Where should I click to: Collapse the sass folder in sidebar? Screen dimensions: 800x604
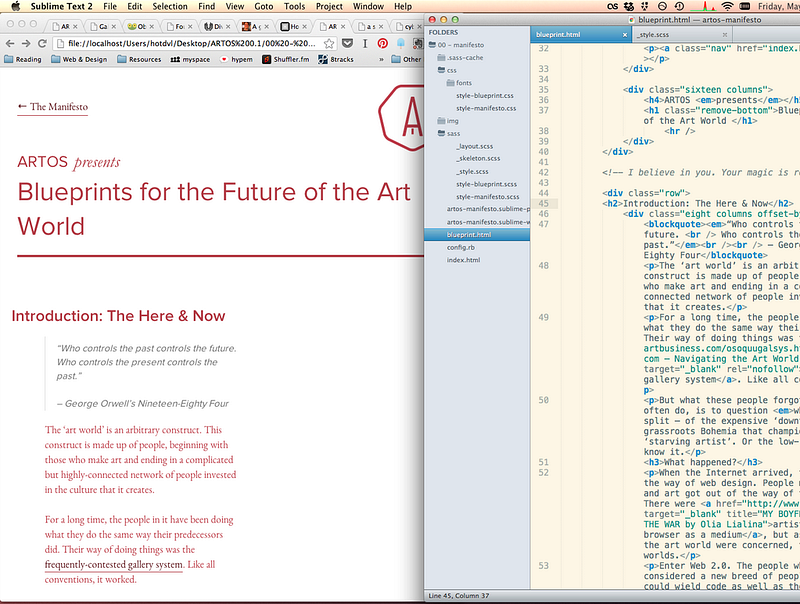pyautogui.click(x=439, y=133)
